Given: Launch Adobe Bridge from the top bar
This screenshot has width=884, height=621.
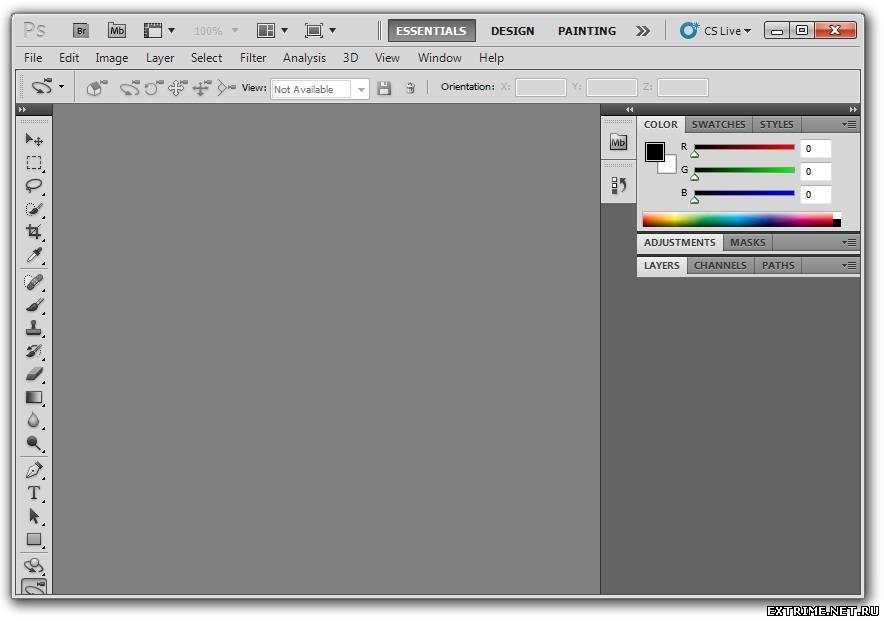Looking at the screenshot, I should pos(81,31).
